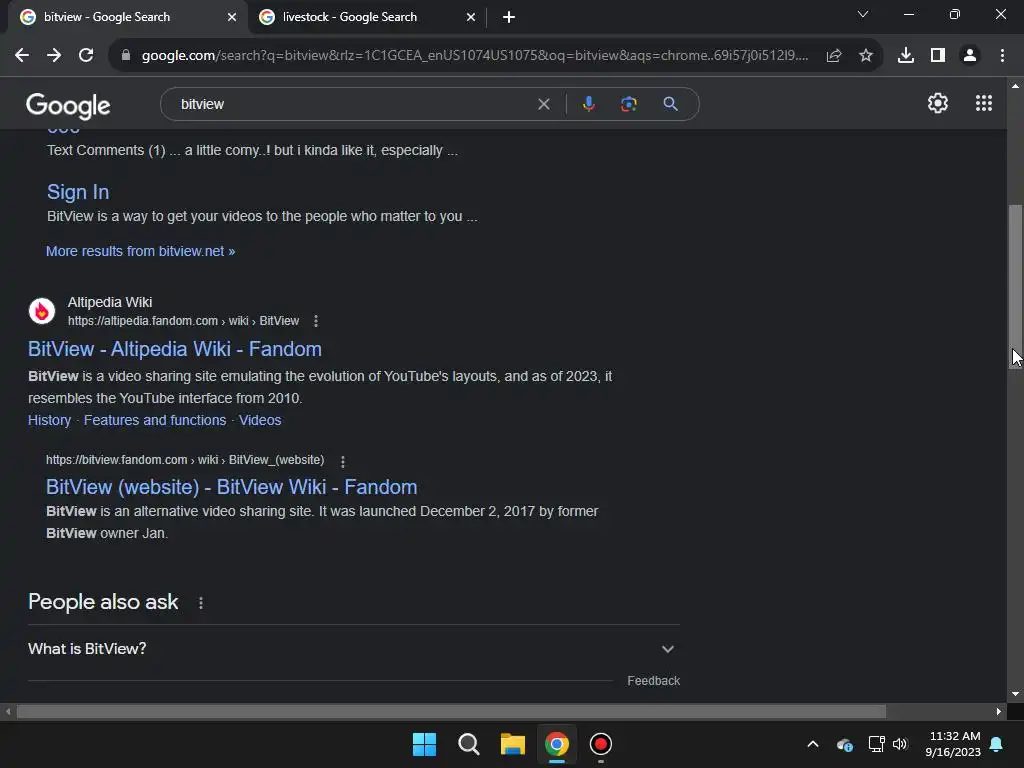Go forward to the next page

[x=54, y=56]
